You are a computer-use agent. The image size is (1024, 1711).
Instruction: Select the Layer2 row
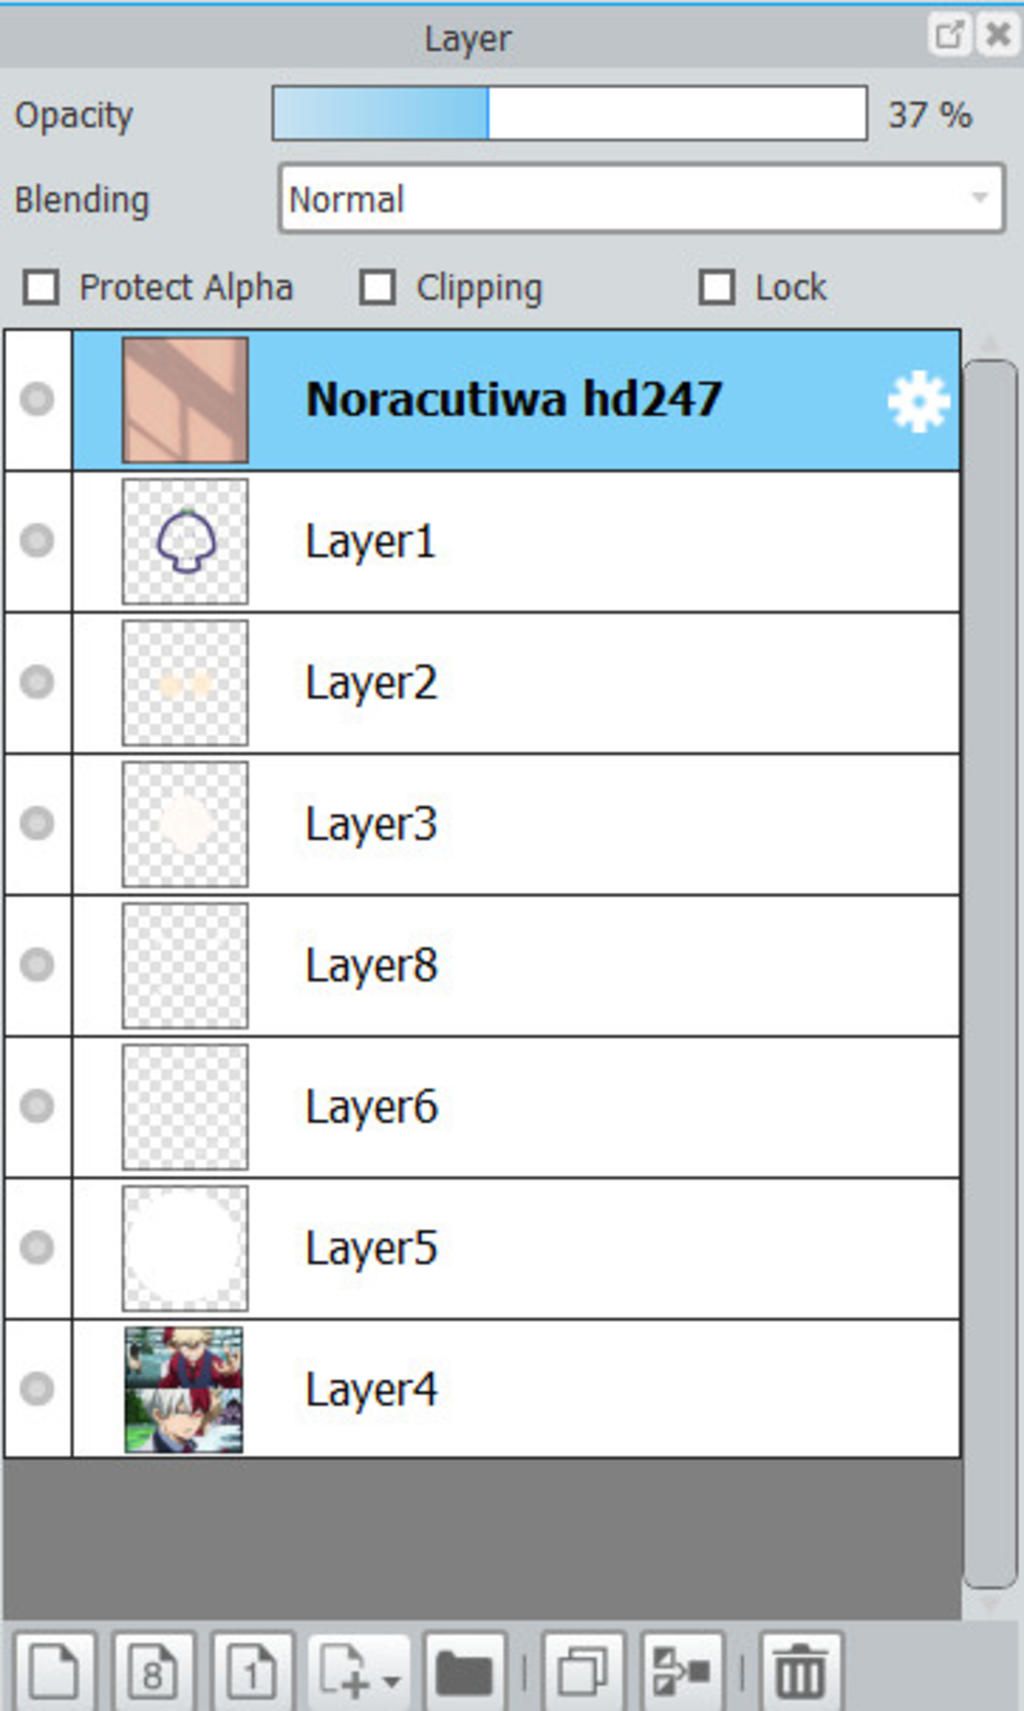(x=600, y=683)
